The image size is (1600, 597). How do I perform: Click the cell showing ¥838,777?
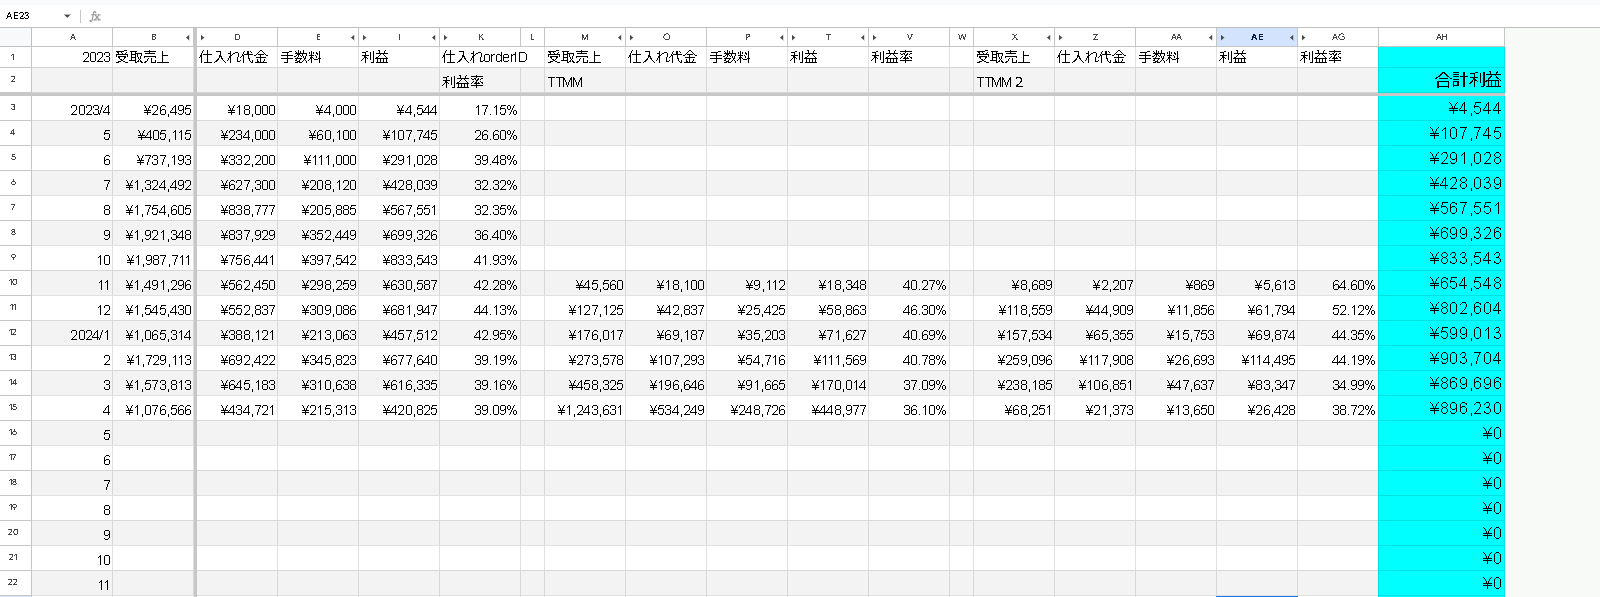[x=237, y=209]
